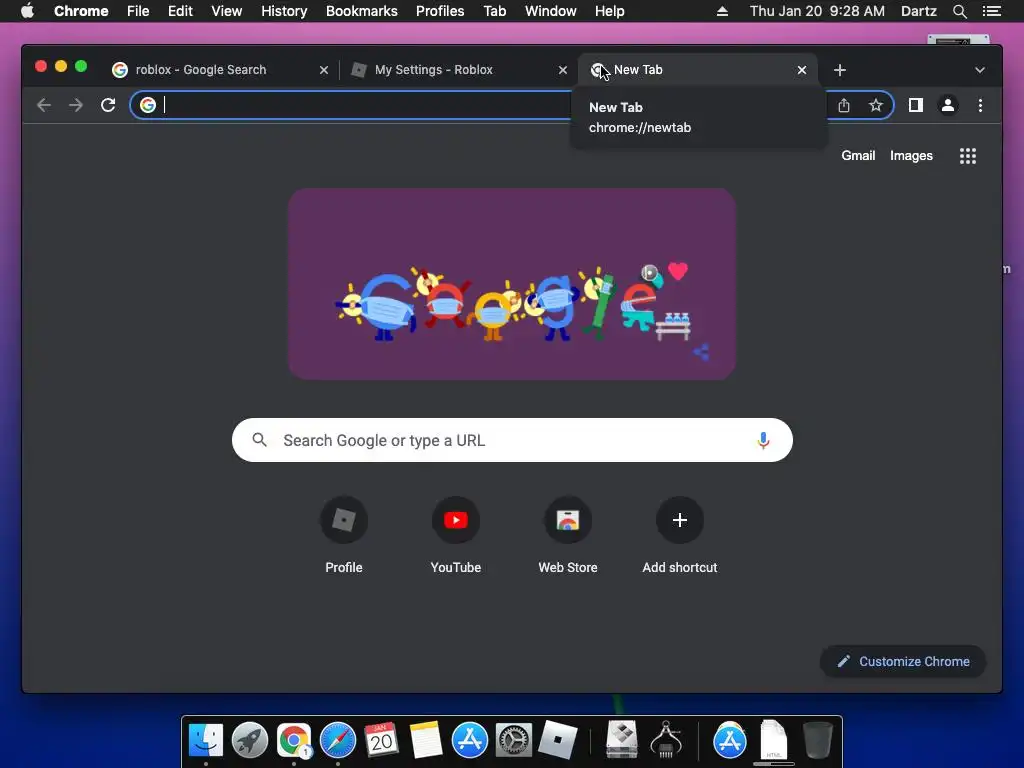Open Control Center list icon in menu bar

click(991, 11)
